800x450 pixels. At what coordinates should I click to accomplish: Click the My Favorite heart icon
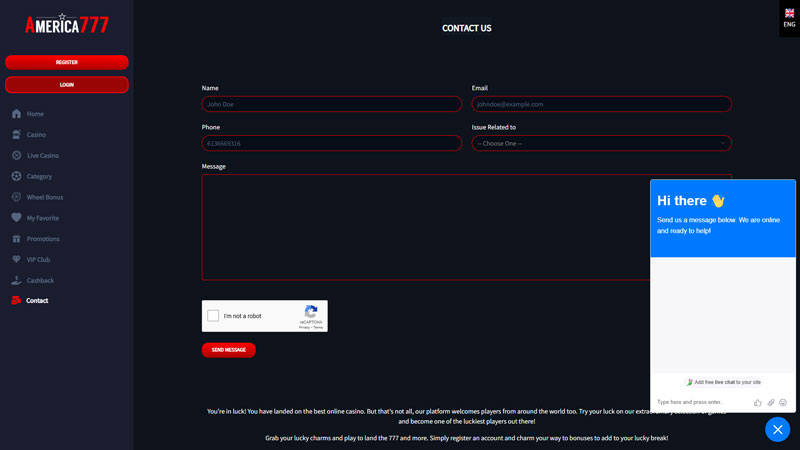(16, 218)
